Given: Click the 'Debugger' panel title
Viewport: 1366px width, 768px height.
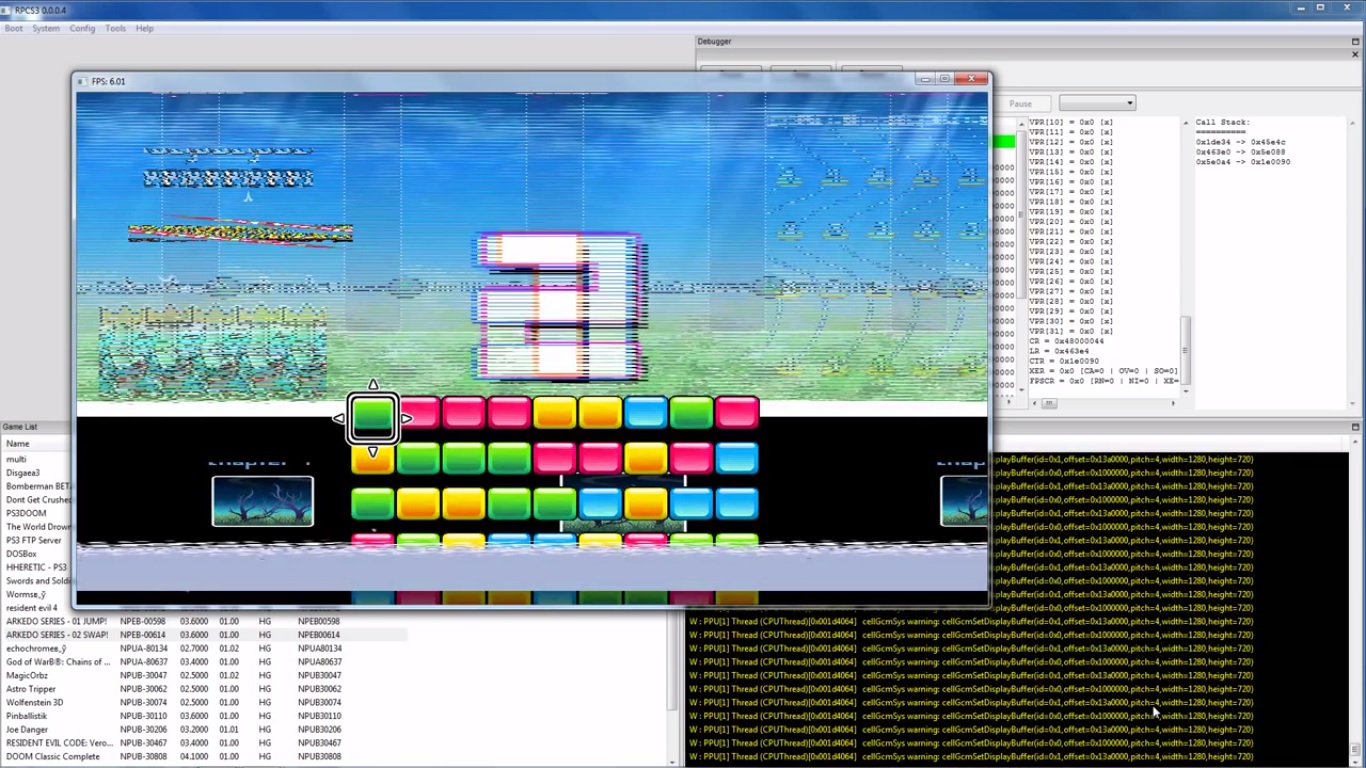Looking at the screenshot, I should [x=715, y=42].
